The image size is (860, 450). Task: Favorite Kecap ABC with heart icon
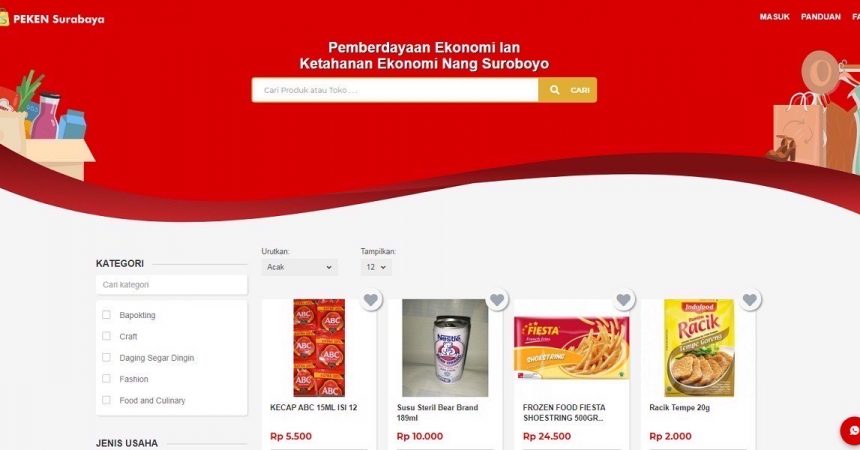(371, 300)
